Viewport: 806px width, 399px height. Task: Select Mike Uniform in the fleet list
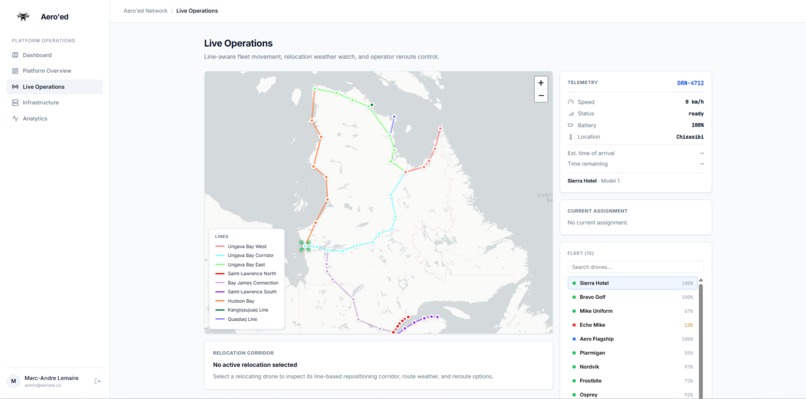pyautogui.click(x=632, y=311)
